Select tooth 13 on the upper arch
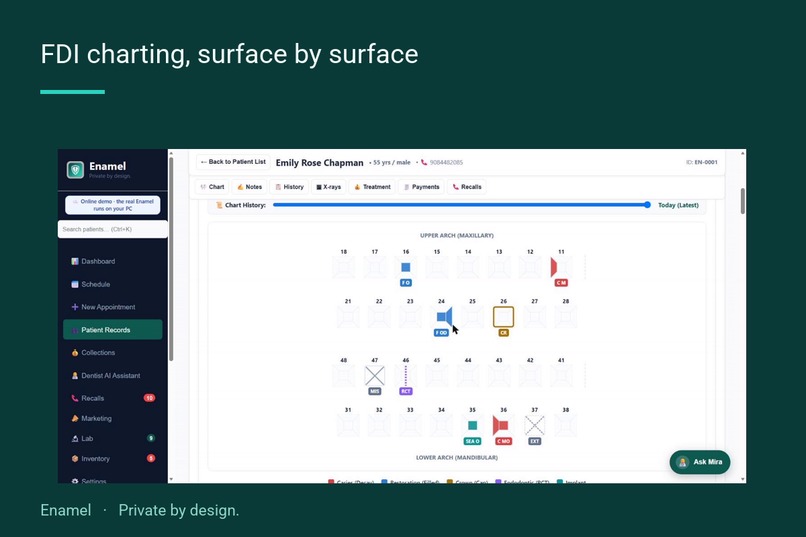This screenshot has height=537, width=806. coord(499,267)
